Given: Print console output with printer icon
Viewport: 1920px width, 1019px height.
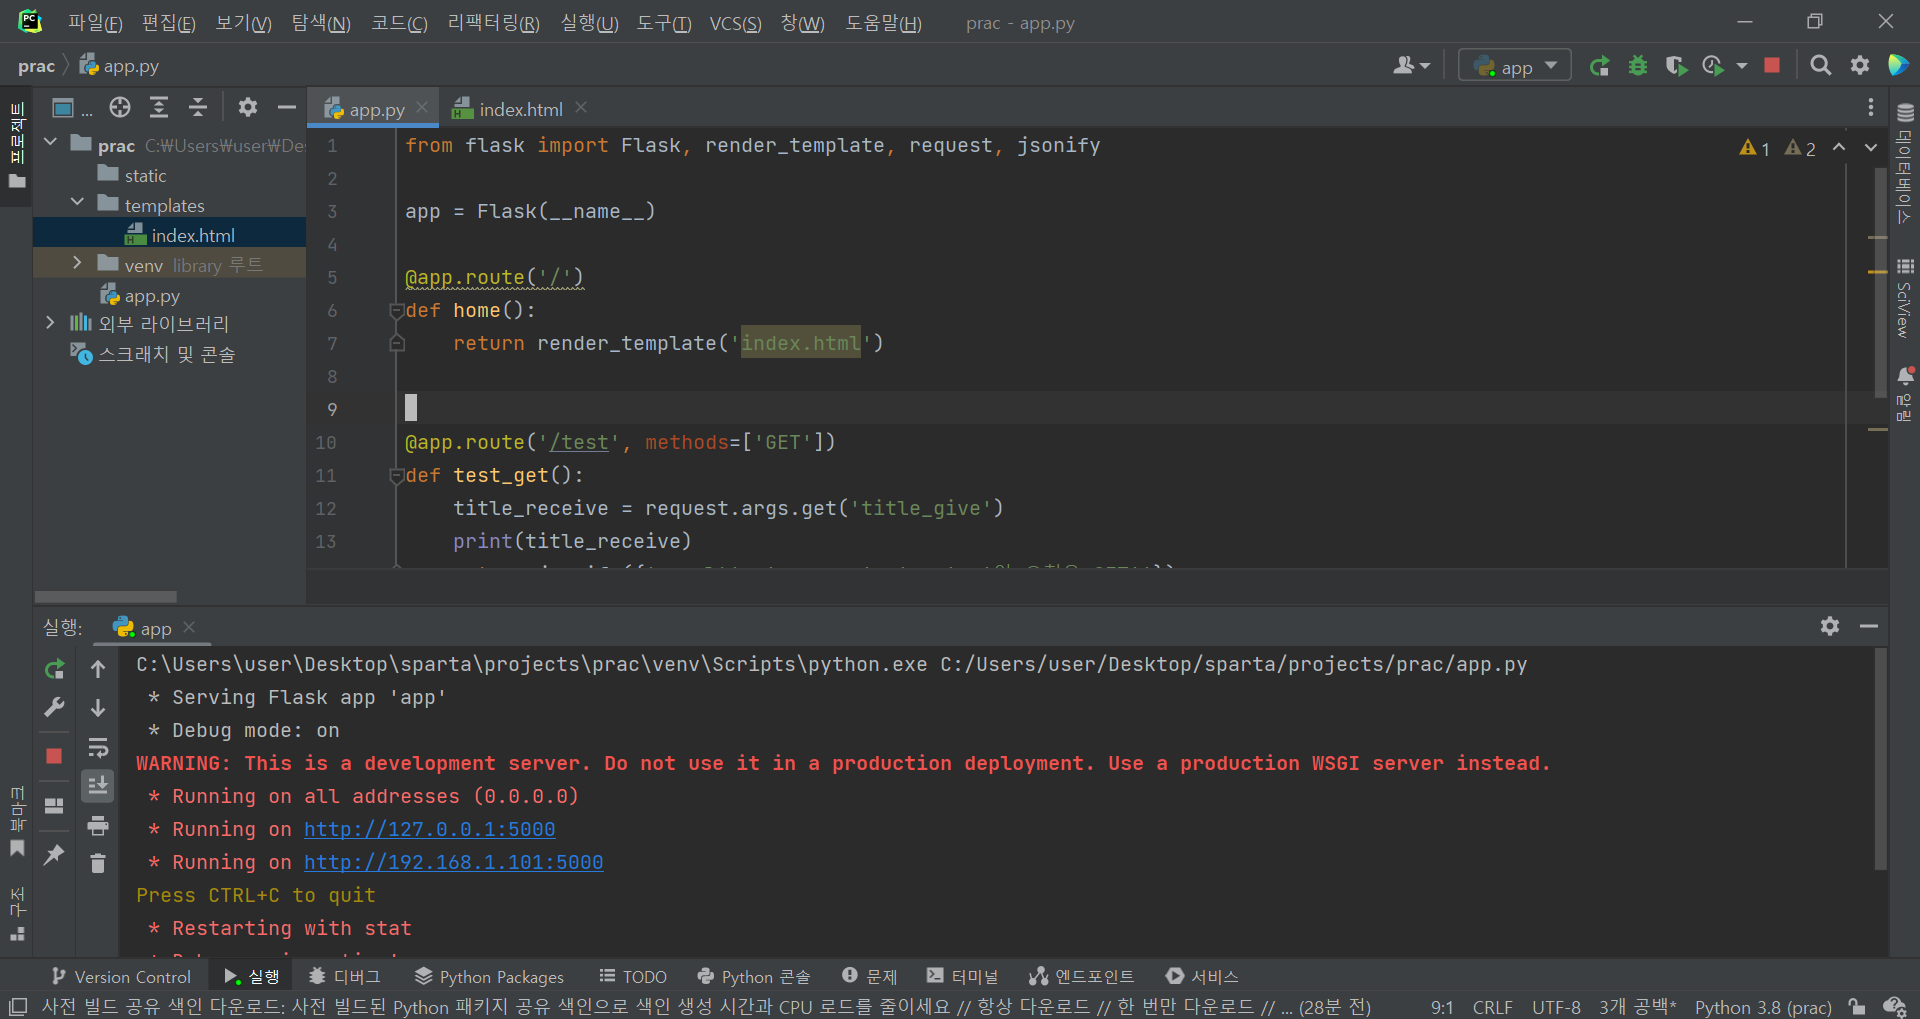Looking at the screenshot, I should 98,826.
